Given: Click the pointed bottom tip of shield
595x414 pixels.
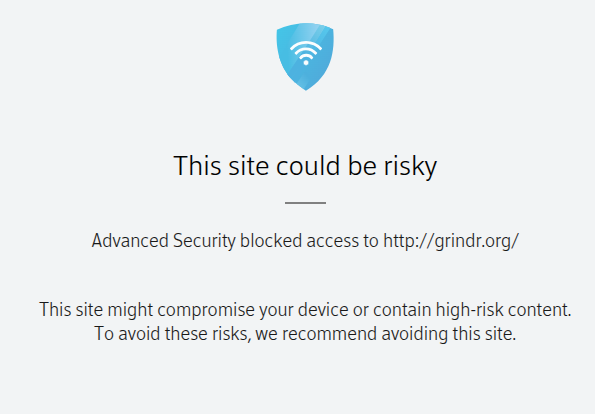Looking at the screenshot, I should [x=305, y=88].
